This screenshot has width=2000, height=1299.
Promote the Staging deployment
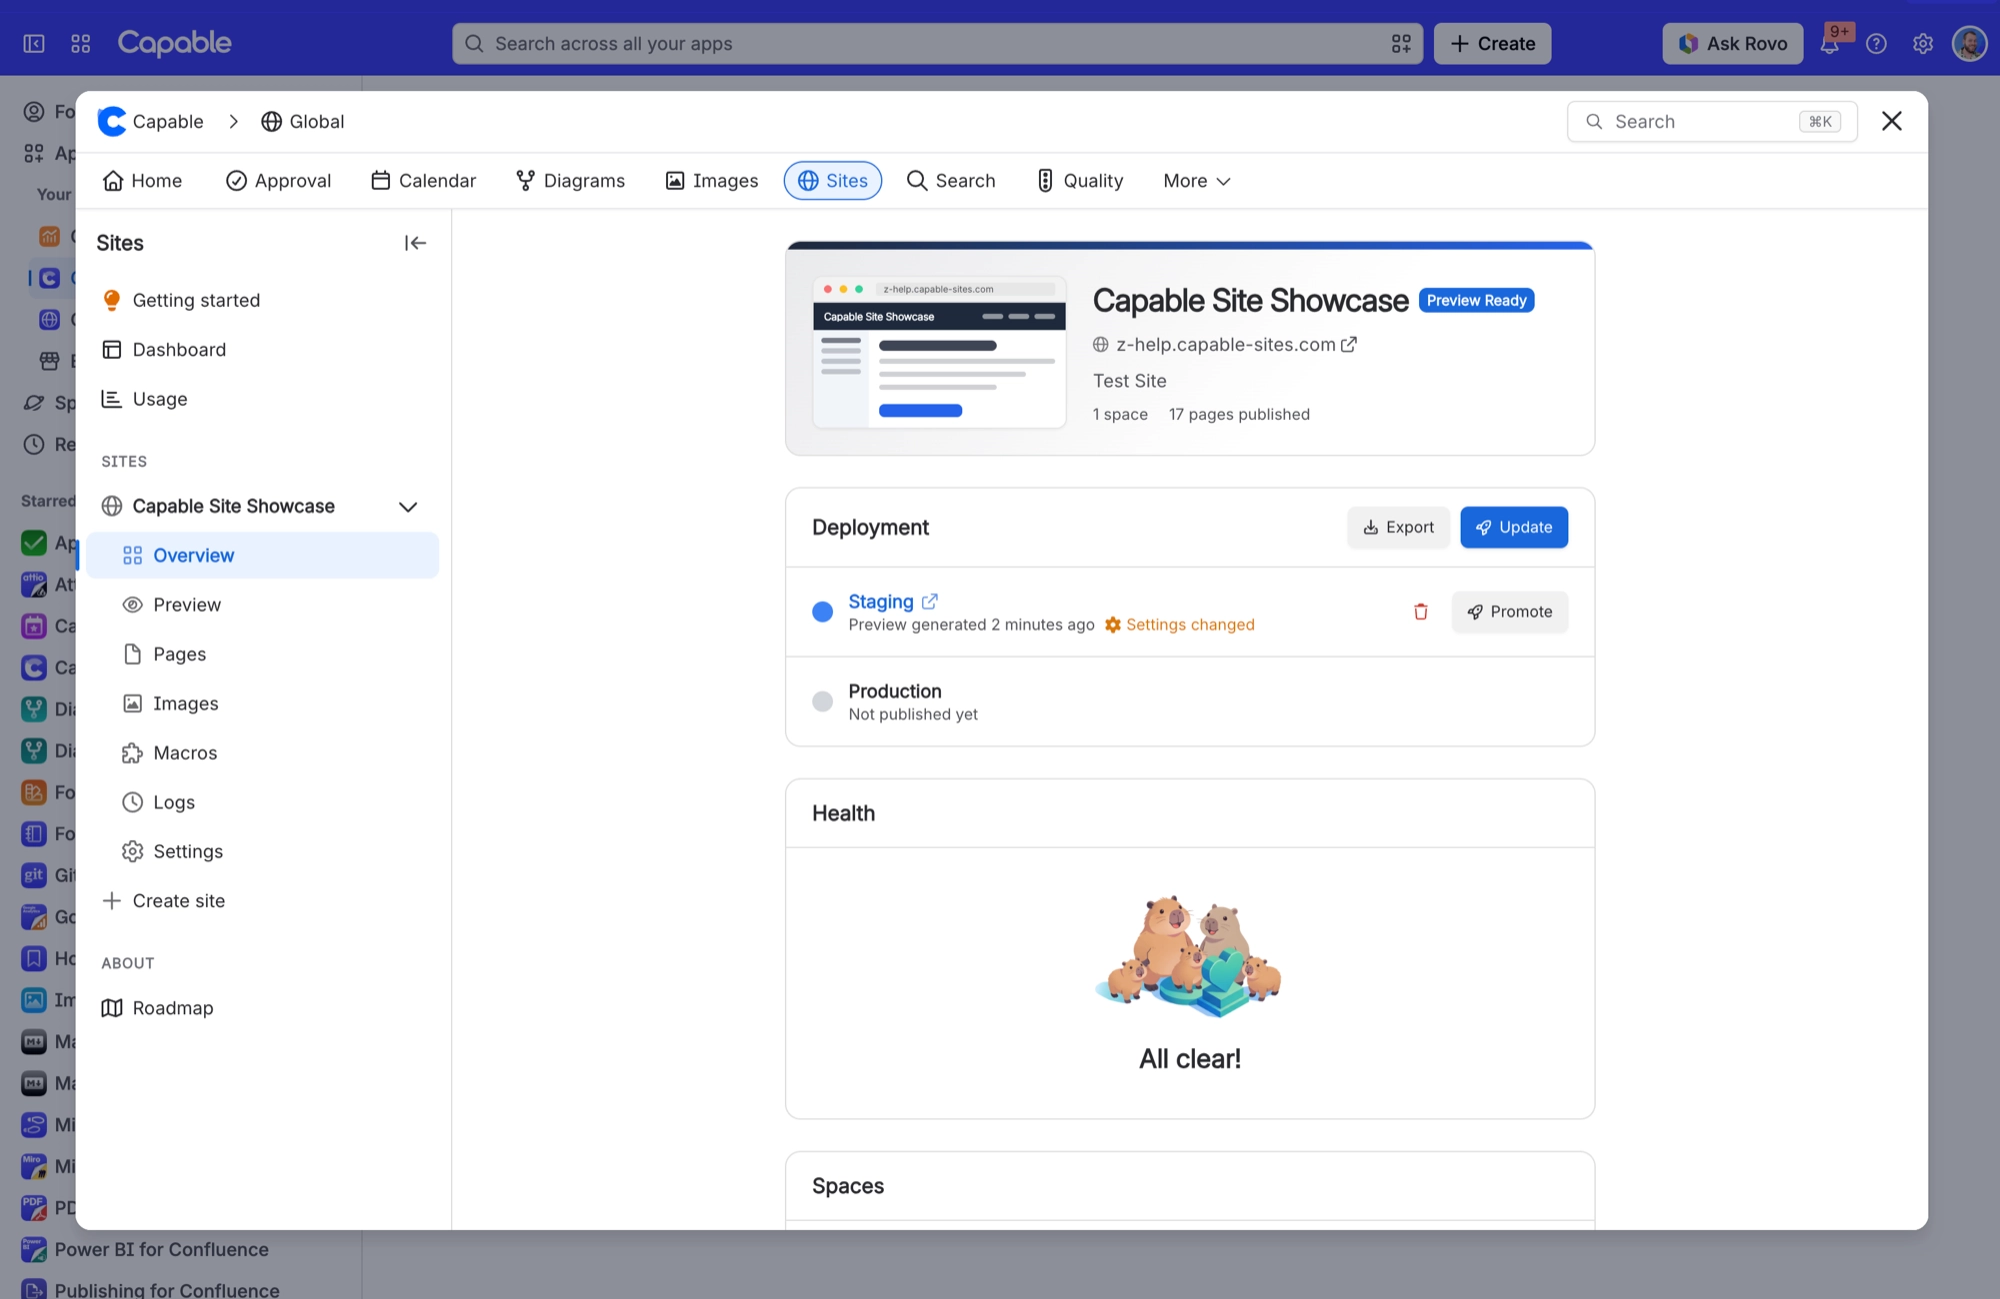(1510, 612)
